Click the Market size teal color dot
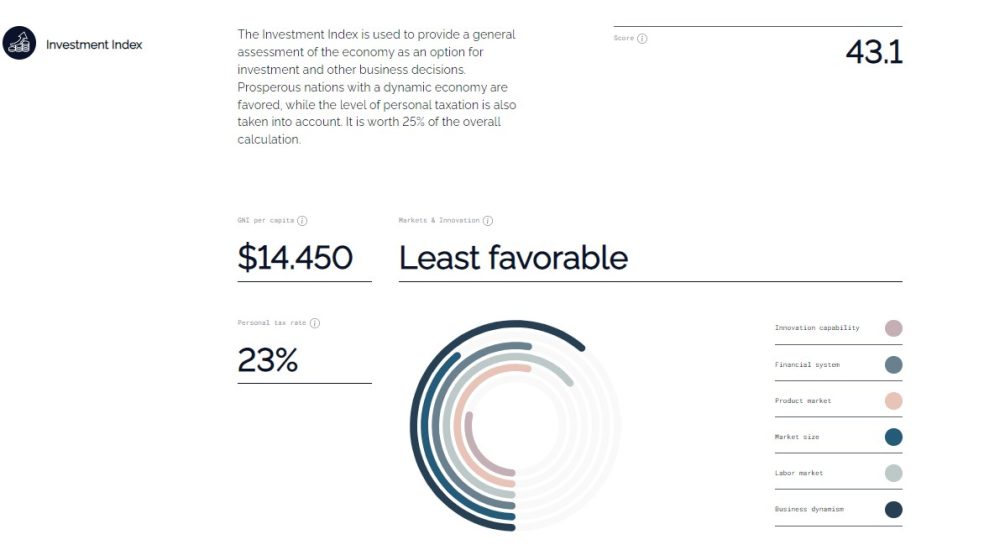This screenshot has width=984, height=550. 893,437
